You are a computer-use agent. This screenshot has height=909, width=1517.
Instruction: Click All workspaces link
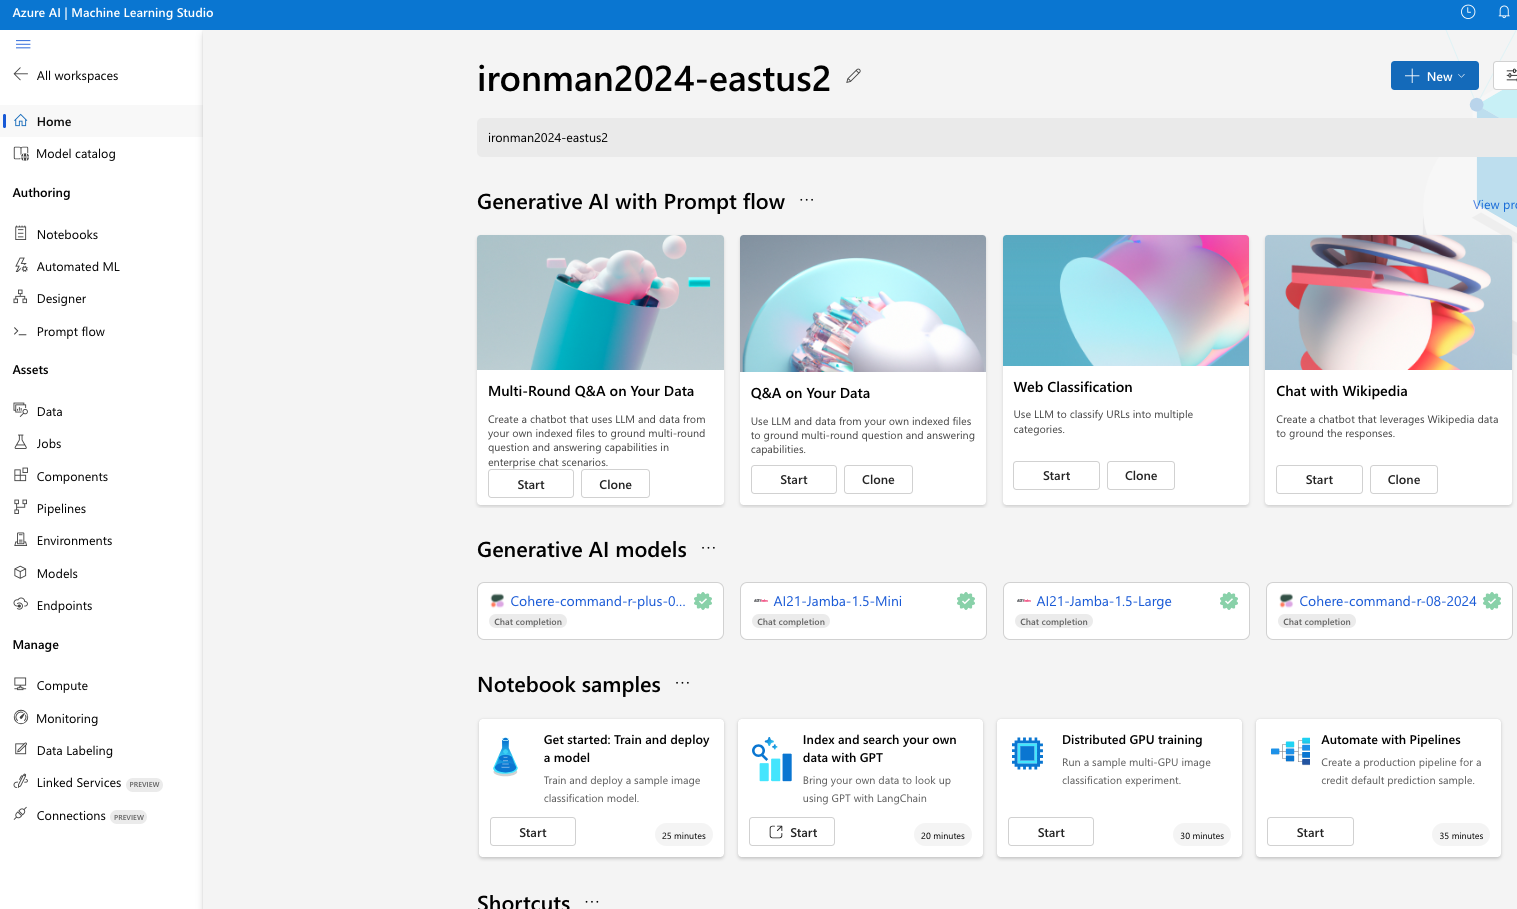77,76
